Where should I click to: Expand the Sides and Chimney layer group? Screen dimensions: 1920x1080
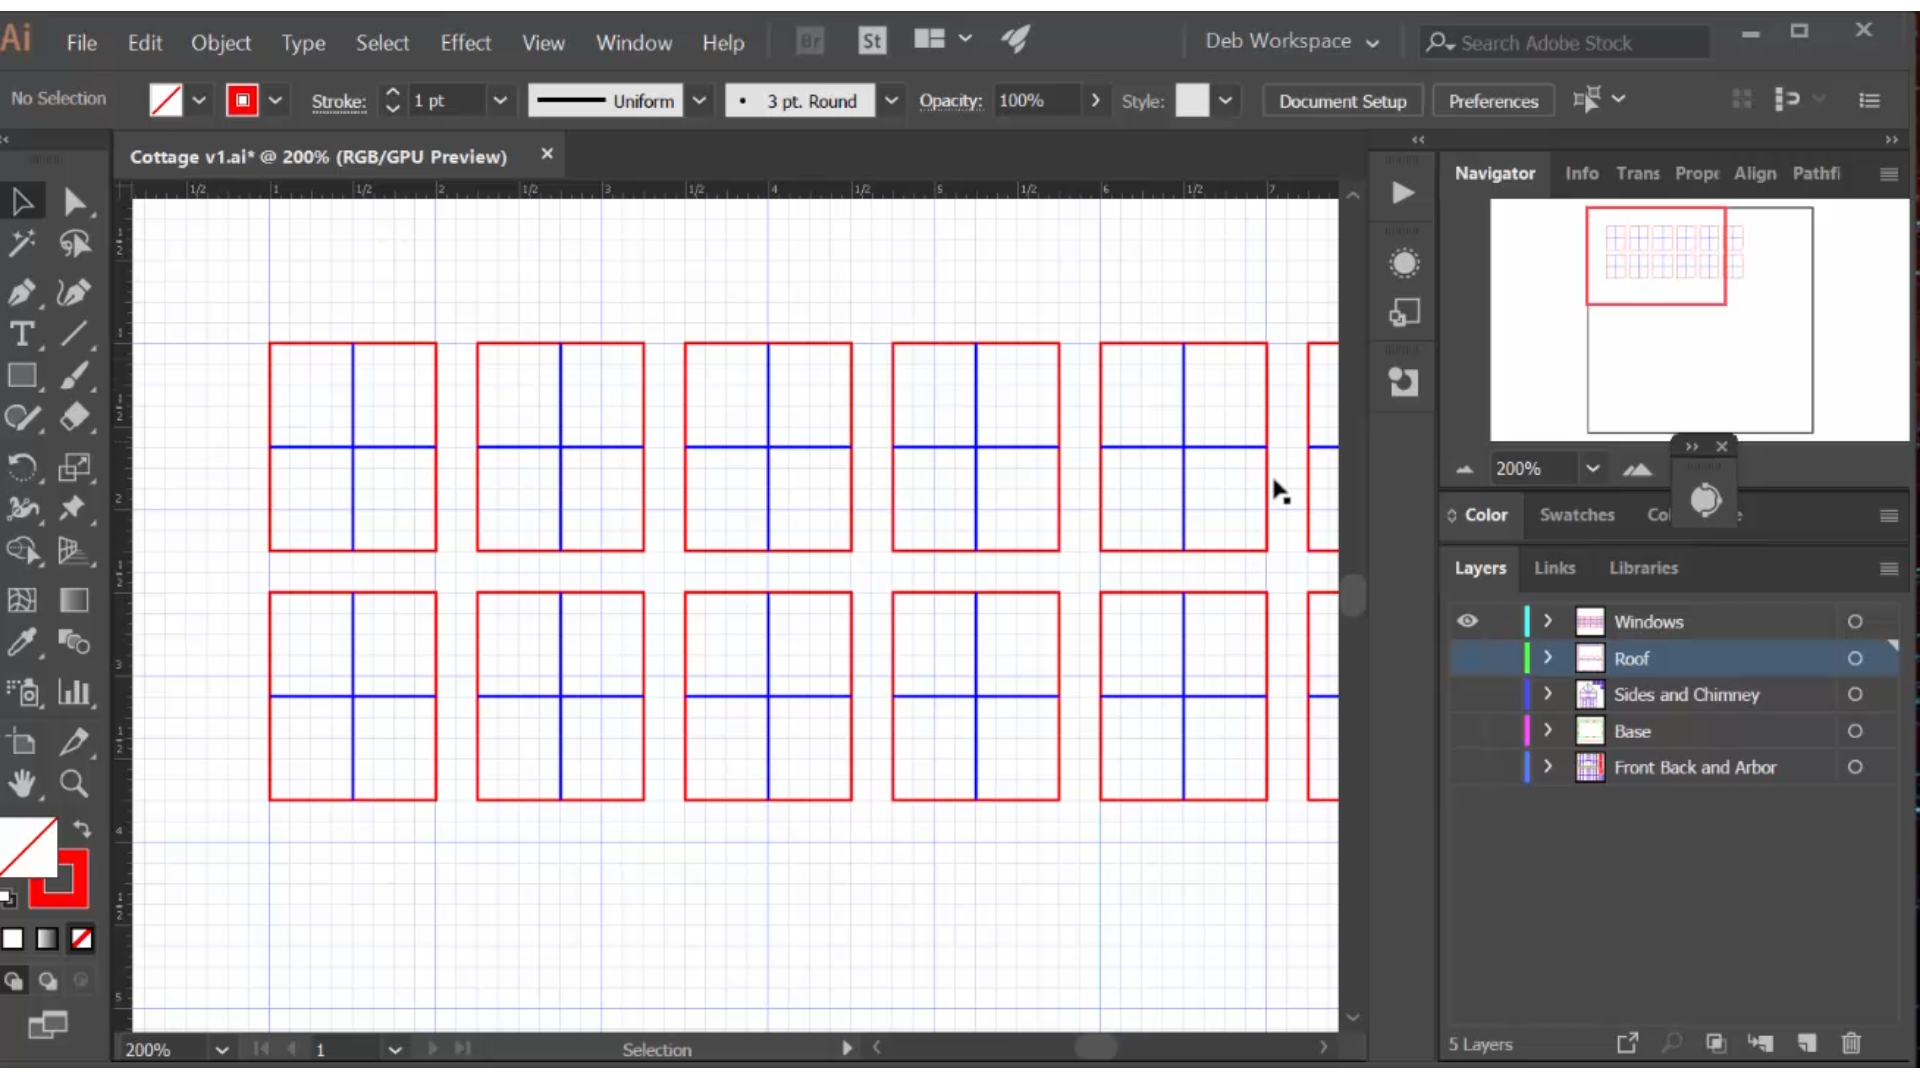click(x=1548, y=695)
